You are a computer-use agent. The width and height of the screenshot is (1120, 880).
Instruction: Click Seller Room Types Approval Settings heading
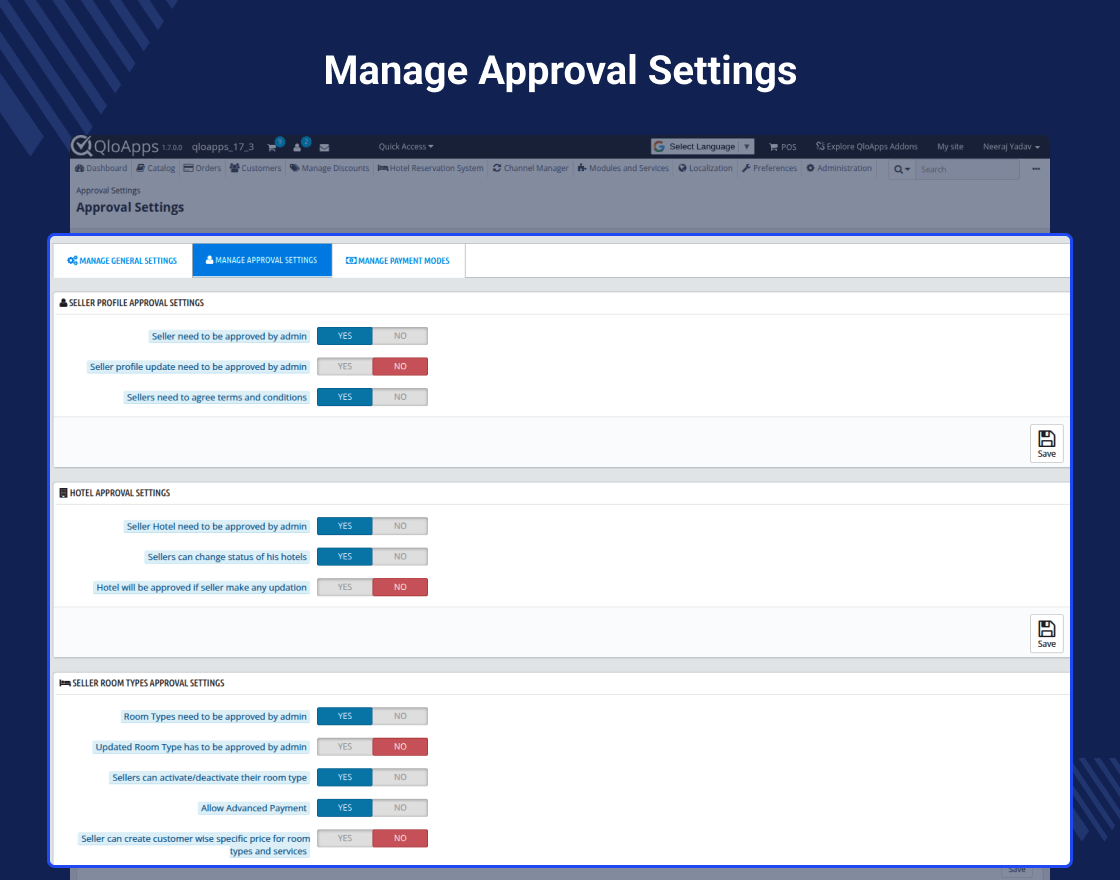point(149,683)
